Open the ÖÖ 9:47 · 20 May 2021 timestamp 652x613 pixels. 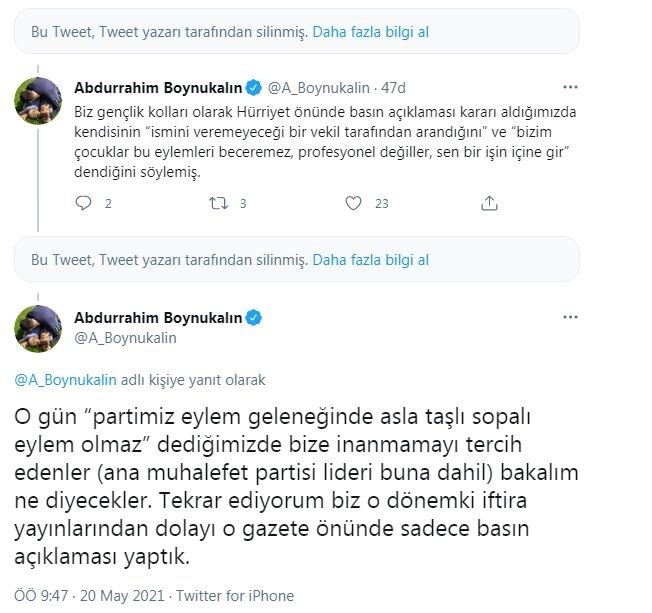coord(89,596)
